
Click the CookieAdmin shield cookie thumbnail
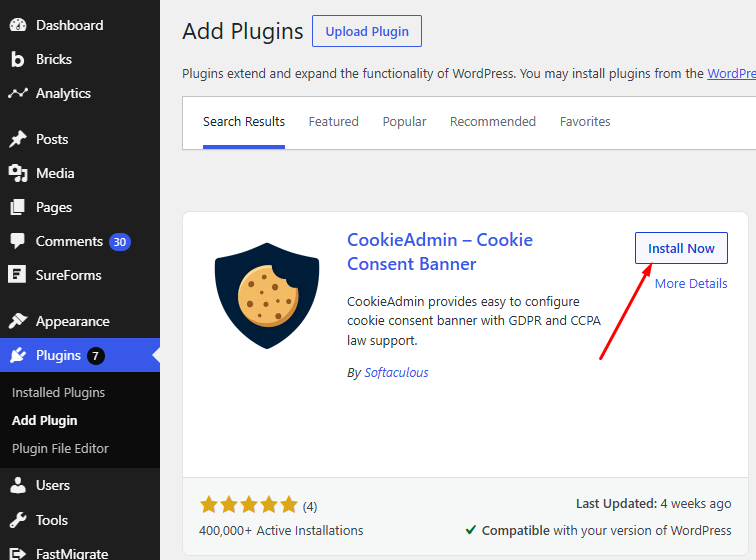point(267,296)
